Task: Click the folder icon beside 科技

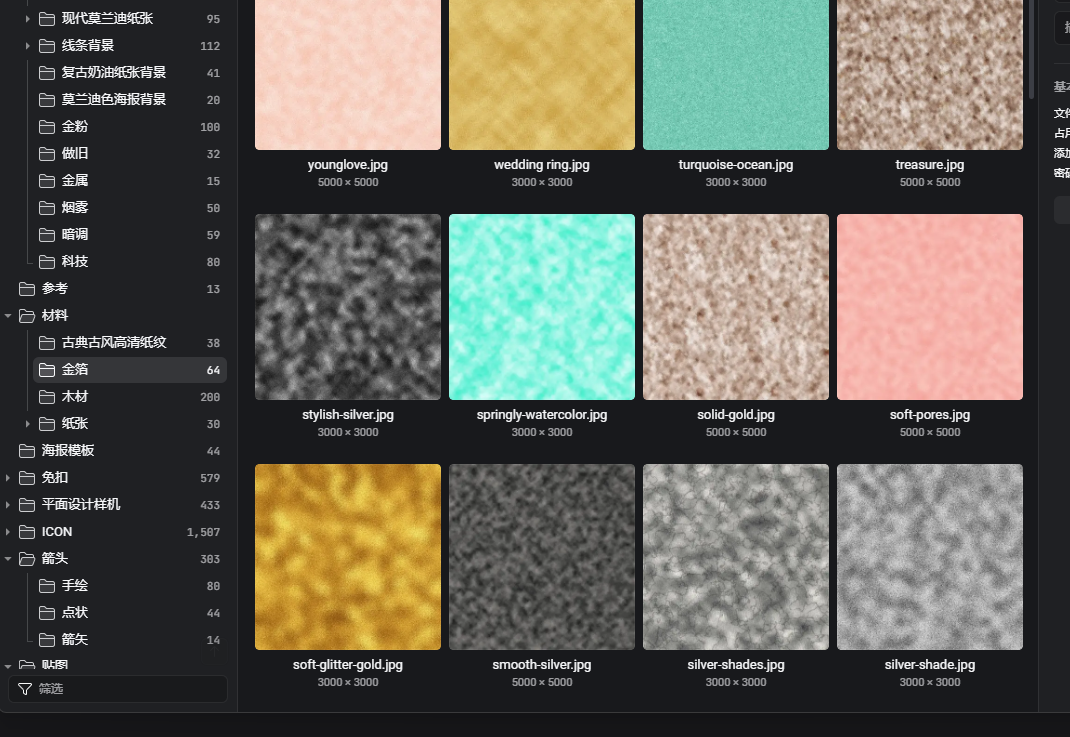Action: pyautogui.click(x=47, y=262)
